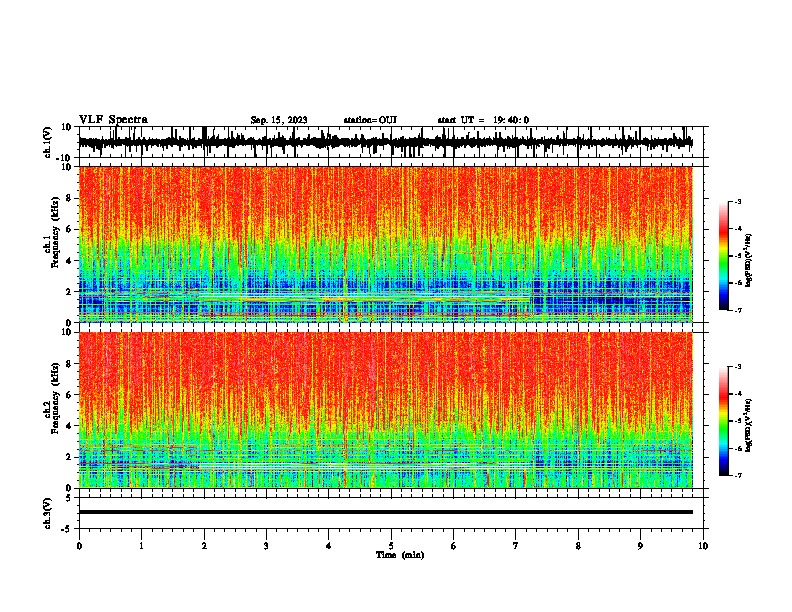792x612 pixels.
Task: Select the ch.2 spectrogram plot
Action: click(x=385, y=410)
